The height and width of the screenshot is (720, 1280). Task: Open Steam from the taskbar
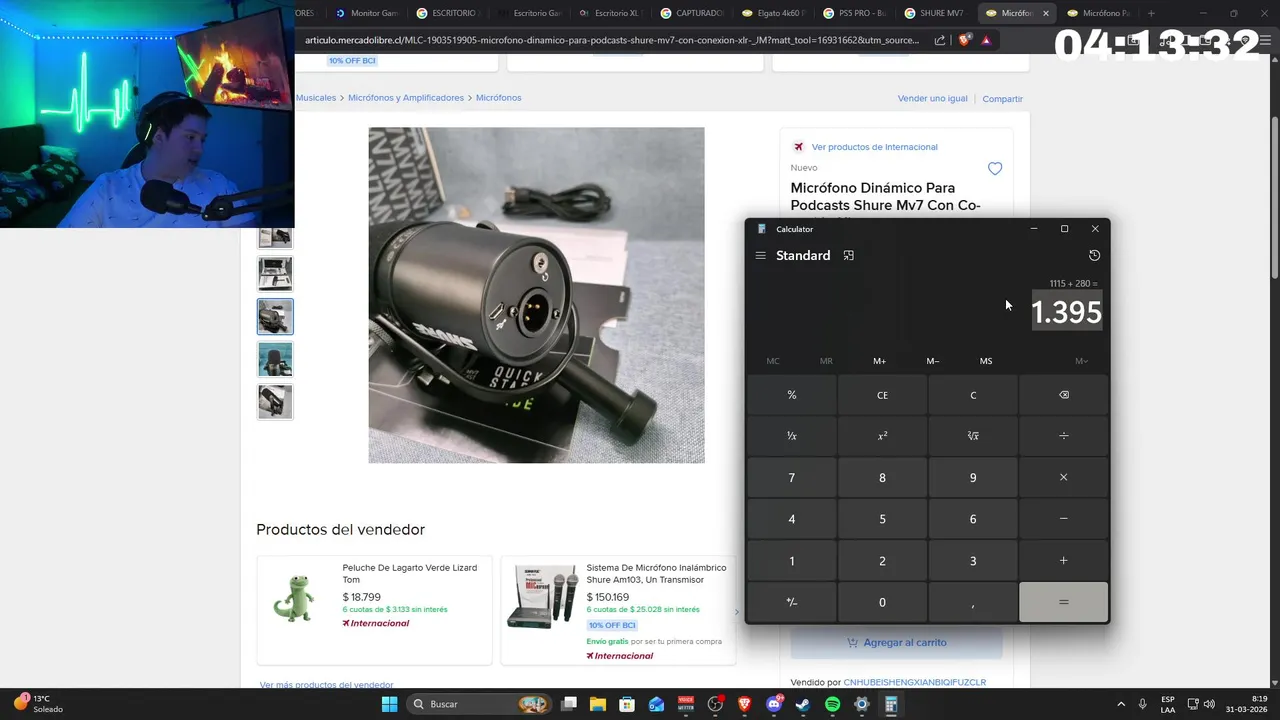click(803, 704)
